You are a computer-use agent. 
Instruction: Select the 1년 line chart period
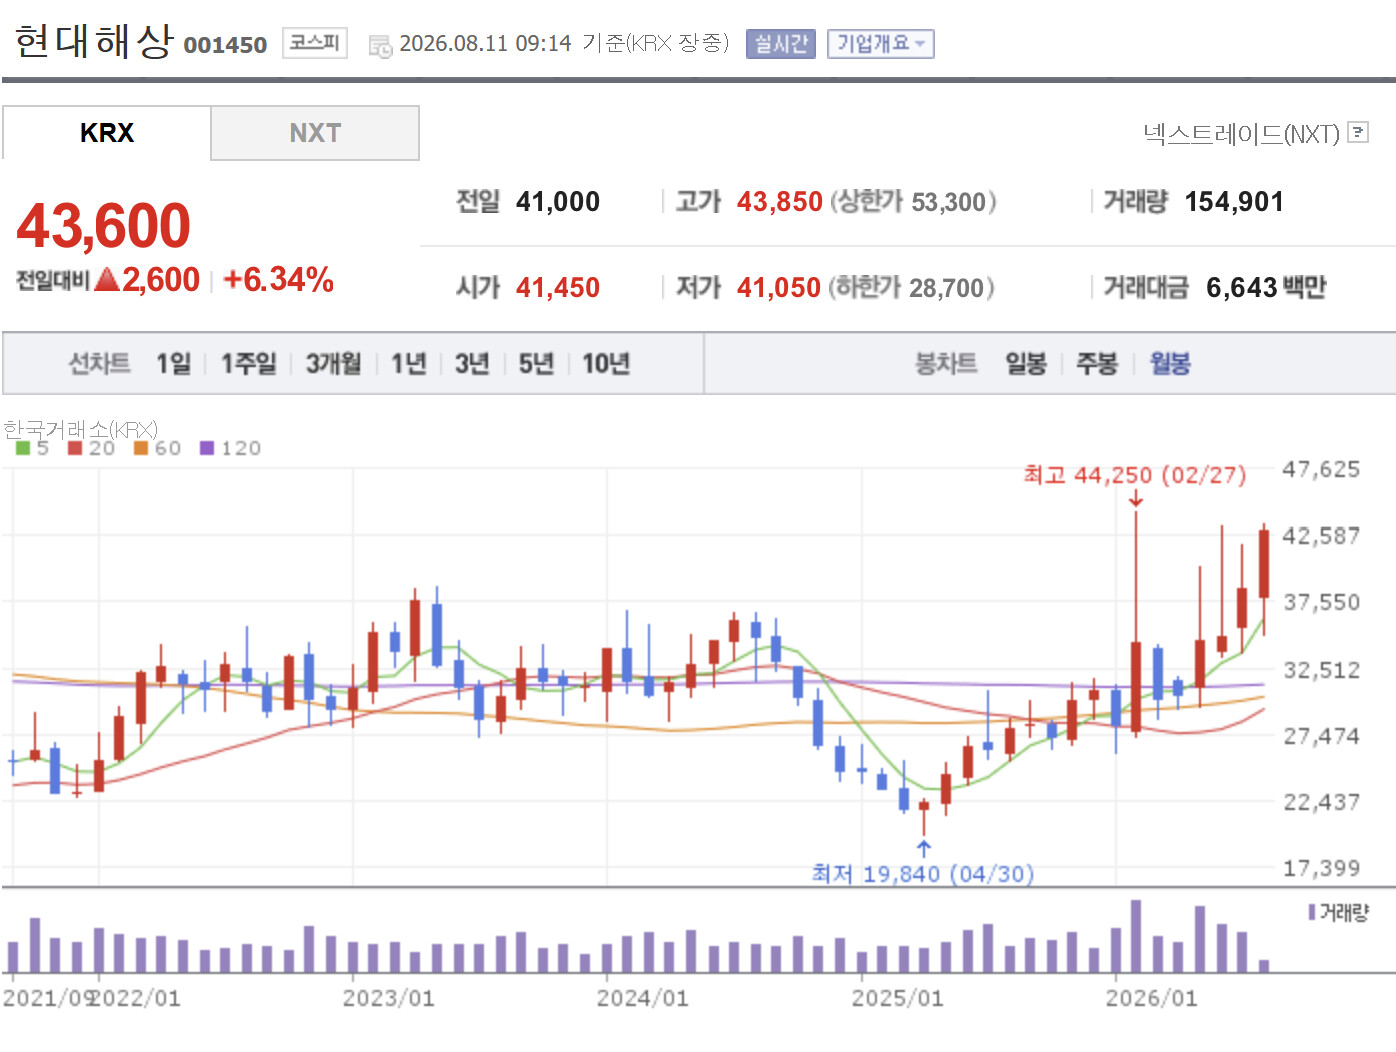tap(409, 364)
